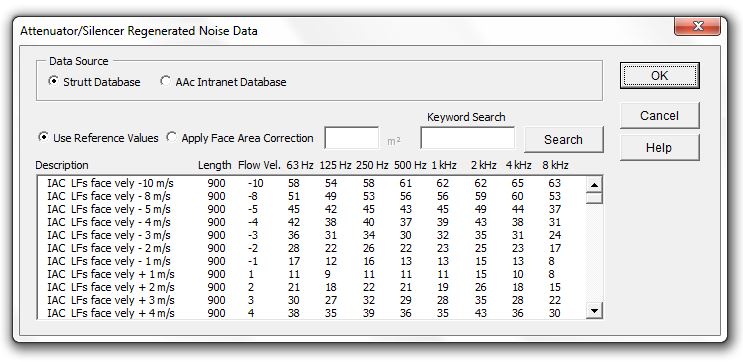Select row IAC LFs face vely + 3 m/s
The image size is (743, 362).
coord(311,300)
